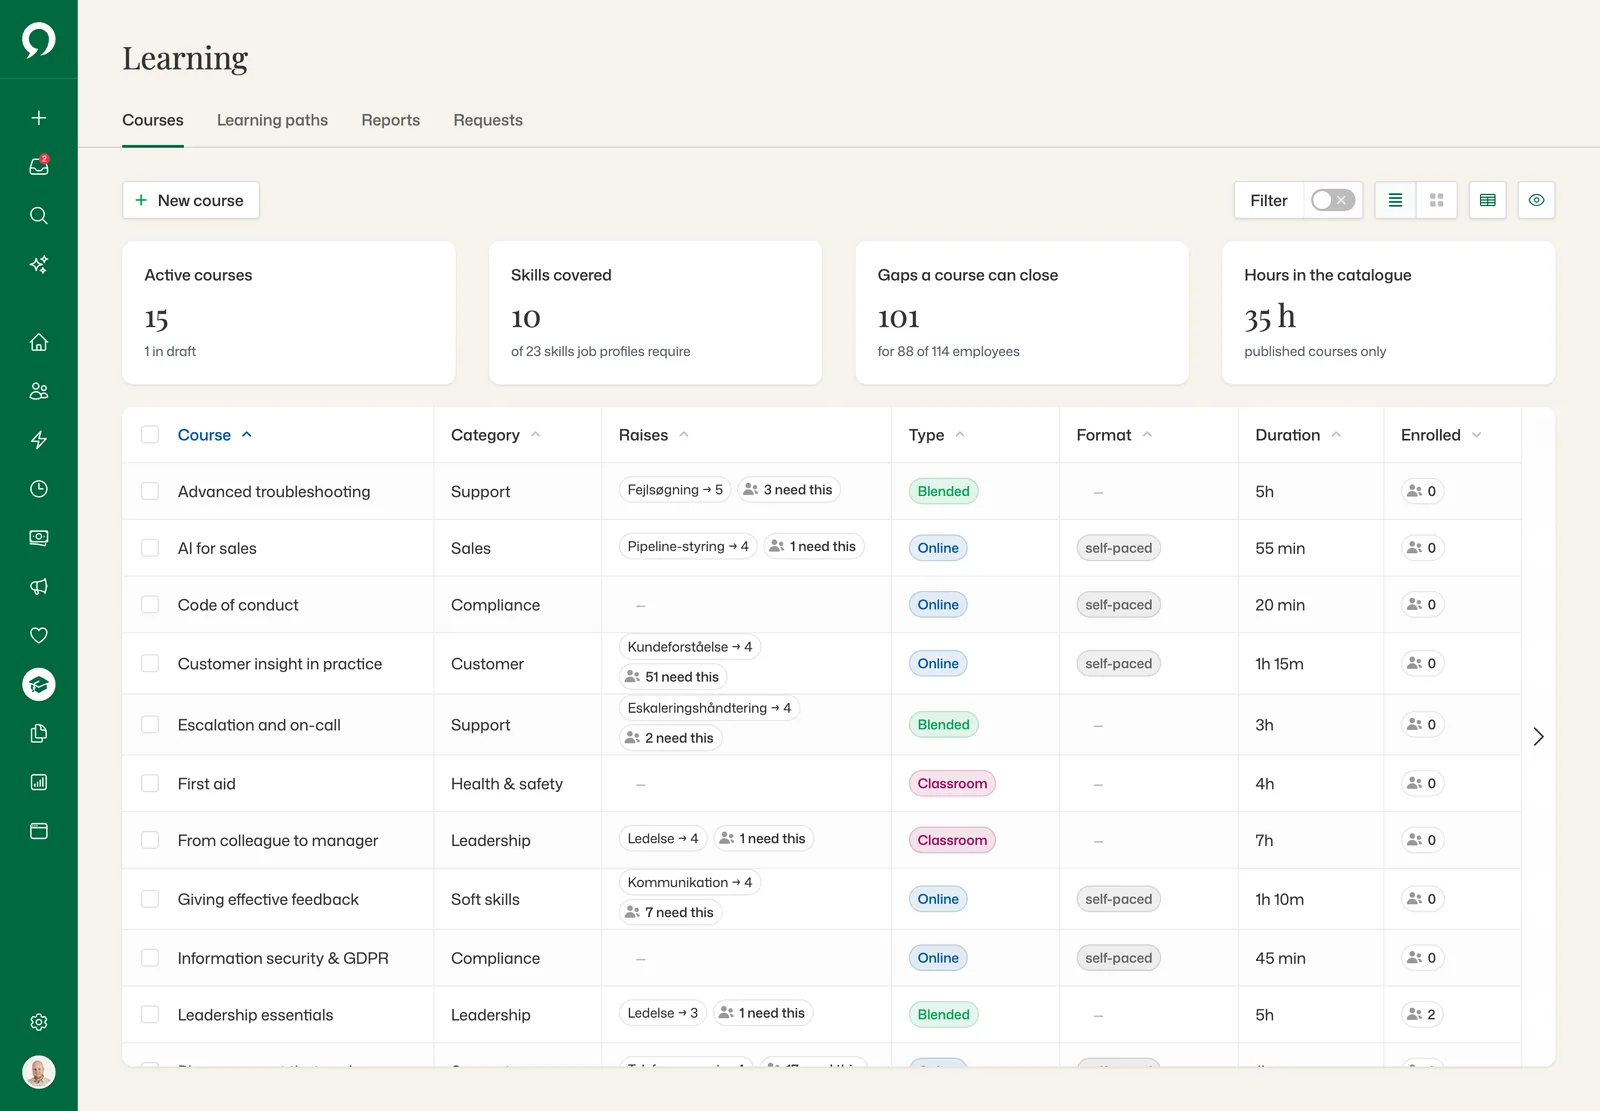The image size is (1600, 1111).
Task: Open the lightning bolt sidebar icon
Action: pos(39,440)
